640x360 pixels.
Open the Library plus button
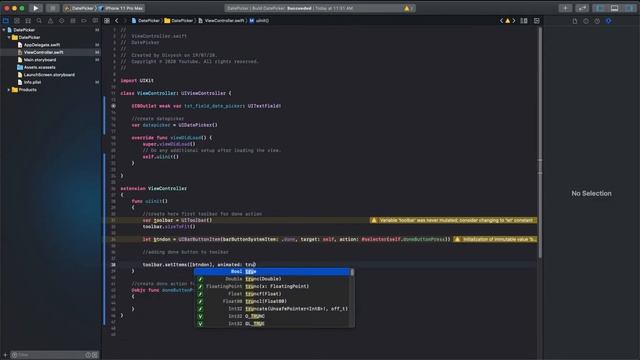[x=565, y=8]
